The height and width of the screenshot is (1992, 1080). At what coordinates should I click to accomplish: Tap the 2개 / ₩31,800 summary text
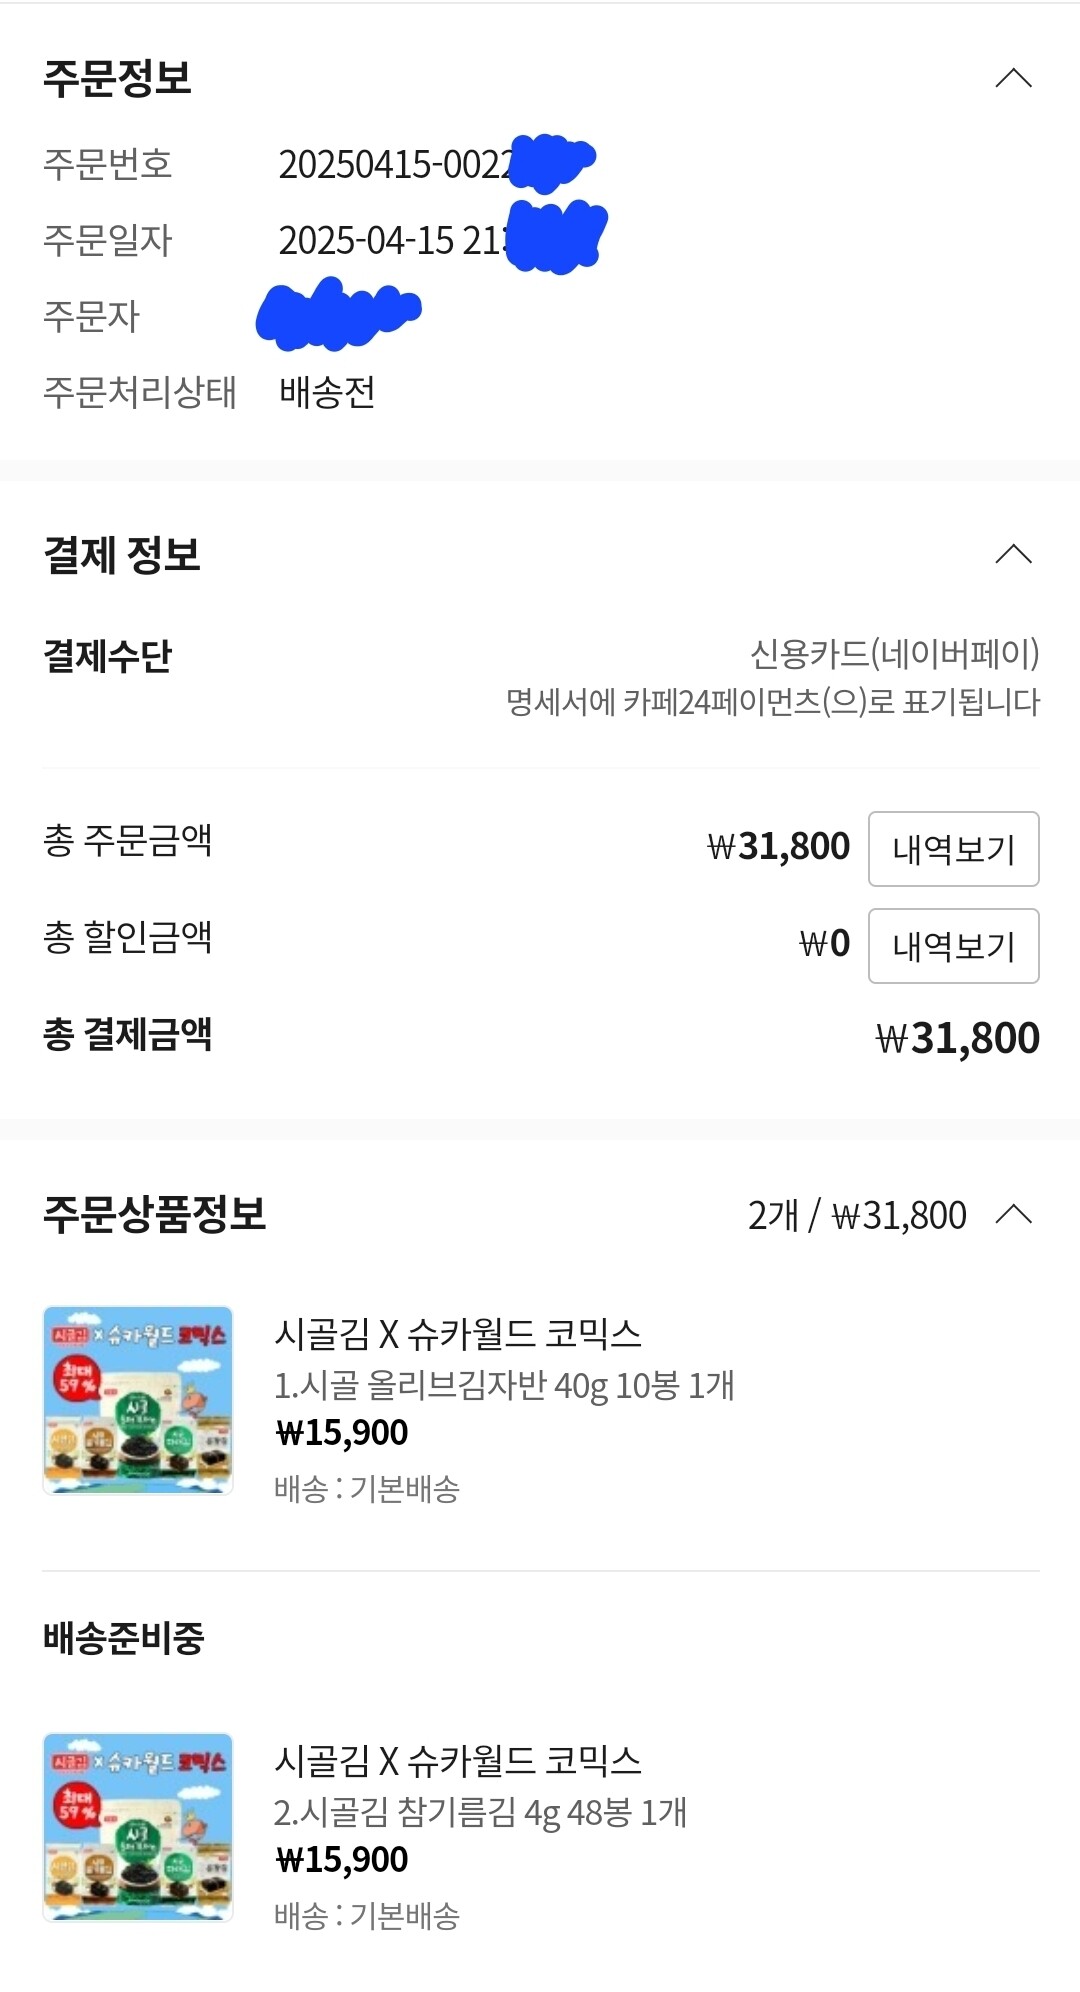point(857,1216)
